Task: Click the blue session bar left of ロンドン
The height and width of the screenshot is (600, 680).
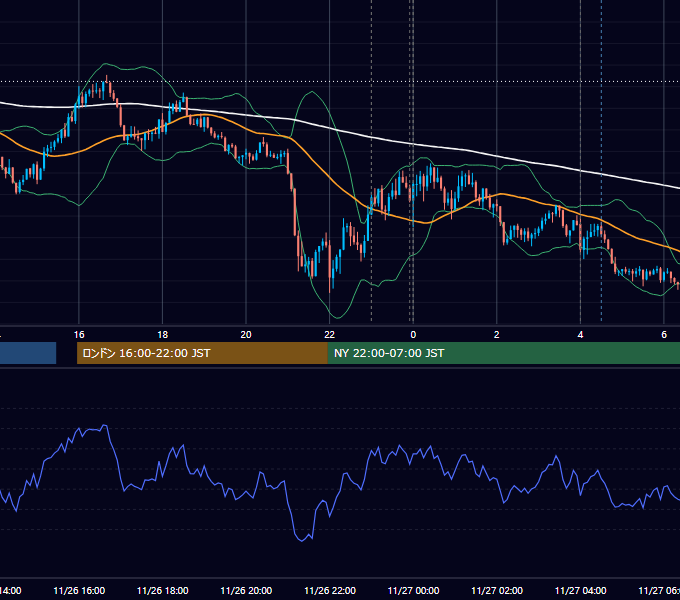Action: pyautogui.click(x=28, y=353)
